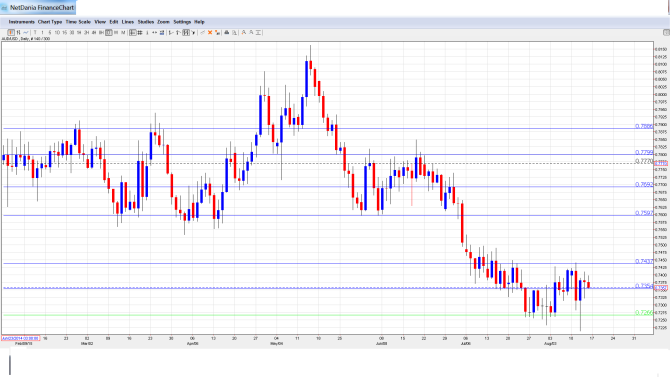The height and width of the screenshot is (377, 670).
Task: Click the orange-dot list icon beside the X
Action: [217, 32]
